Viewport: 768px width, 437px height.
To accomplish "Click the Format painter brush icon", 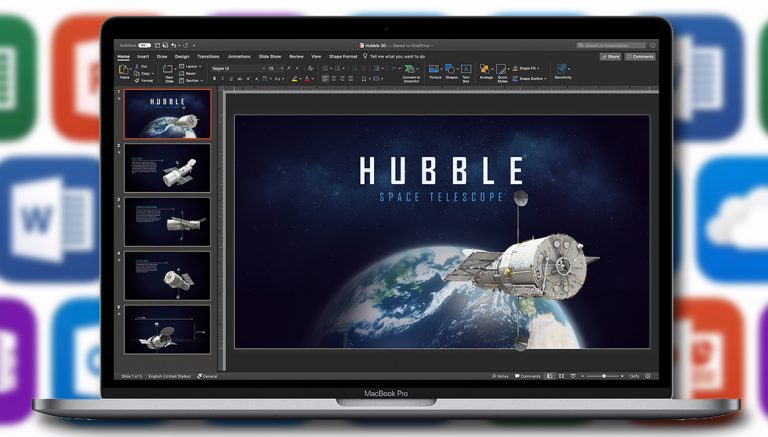I will point(138,80).
